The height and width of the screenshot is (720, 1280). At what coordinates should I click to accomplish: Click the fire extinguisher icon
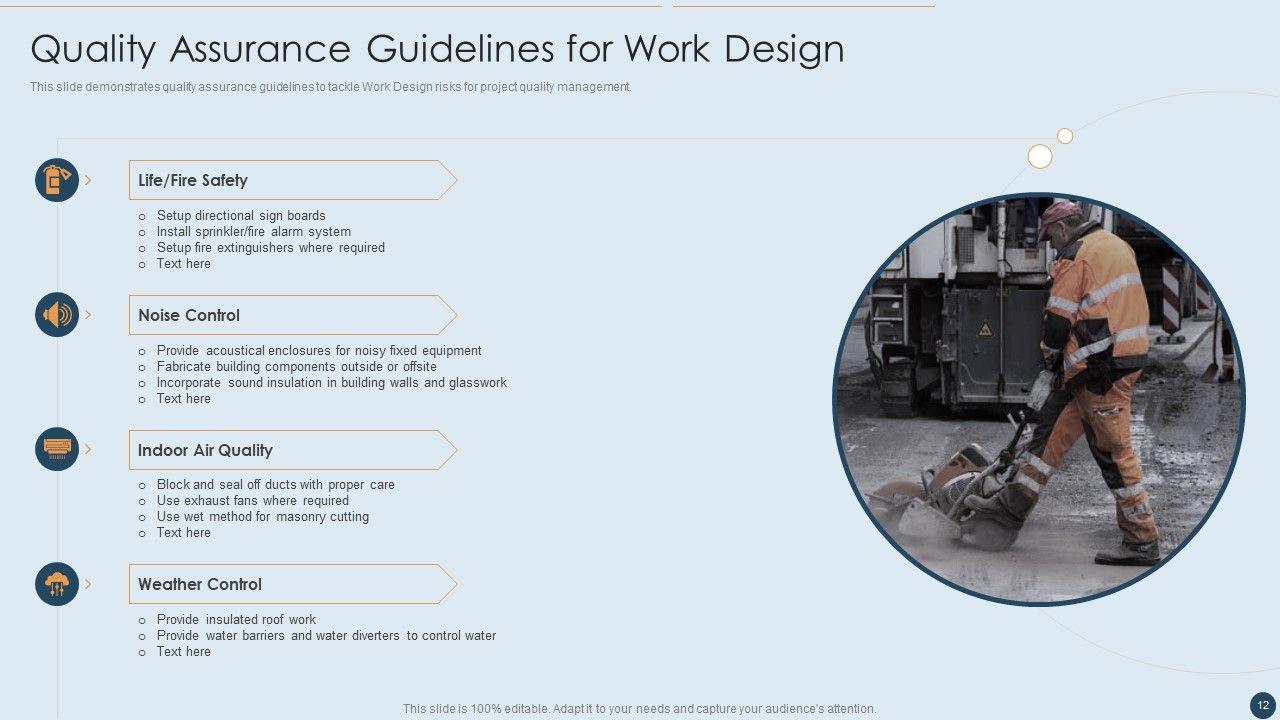pos(57,180)
